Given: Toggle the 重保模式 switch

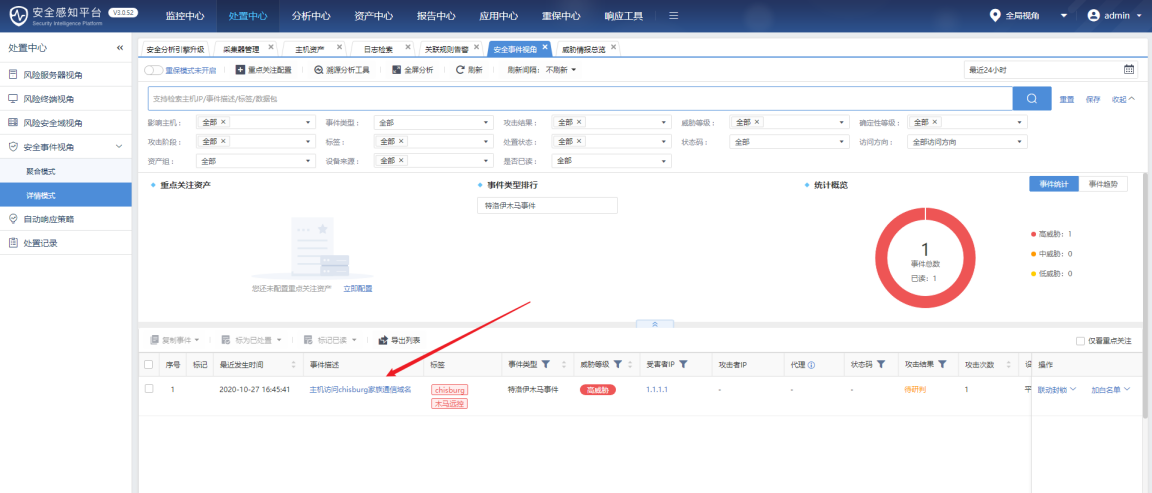Looking at the screenshot, I should coord(154,70).
